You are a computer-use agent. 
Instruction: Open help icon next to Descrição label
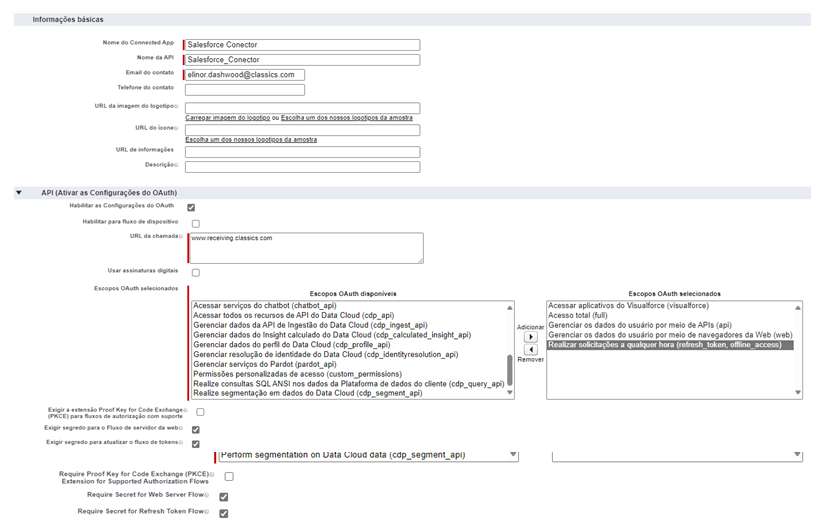pyautogui.click(x=176, y=165)
